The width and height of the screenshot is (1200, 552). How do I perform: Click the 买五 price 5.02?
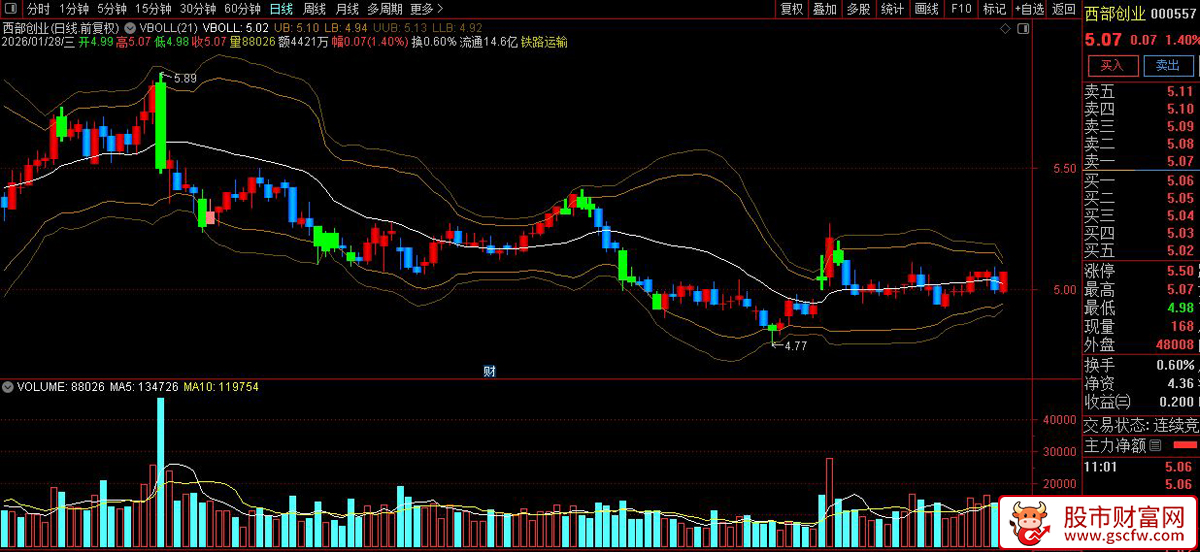(1180, 251)
